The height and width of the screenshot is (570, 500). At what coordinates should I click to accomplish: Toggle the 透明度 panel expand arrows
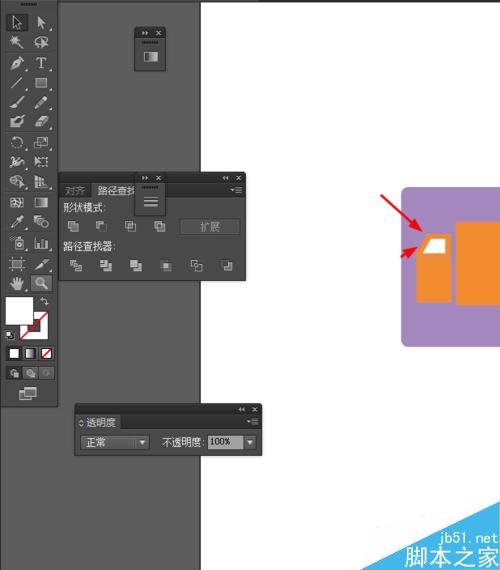pyautogui.click(x=81, y=423)
